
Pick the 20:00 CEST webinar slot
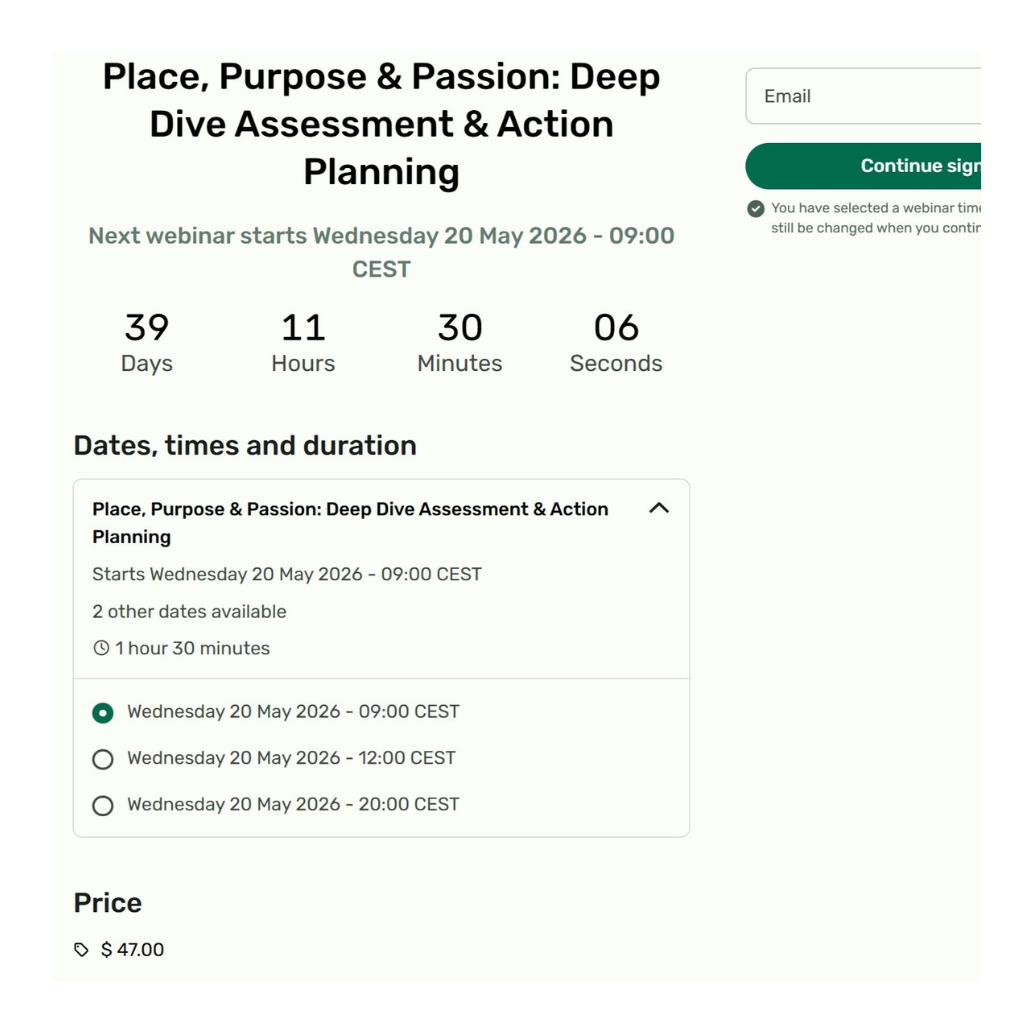pyautogui.click(x=102, y=805)
